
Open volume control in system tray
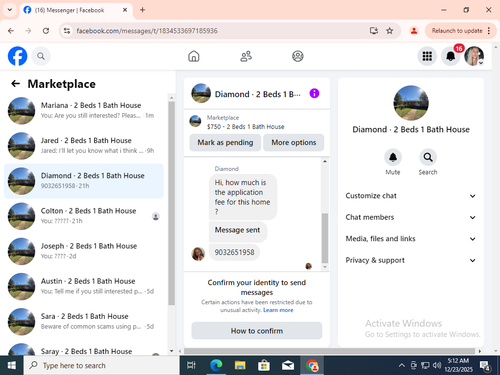(437, 366)
